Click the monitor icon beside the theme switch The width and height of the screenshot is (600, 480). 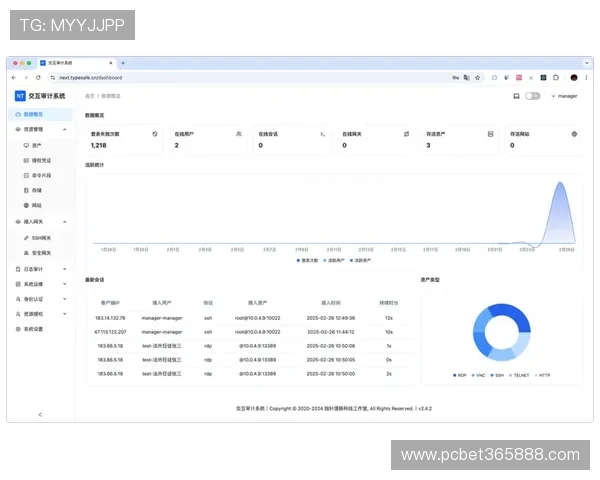pyautogui.click(x=516, y=96)
